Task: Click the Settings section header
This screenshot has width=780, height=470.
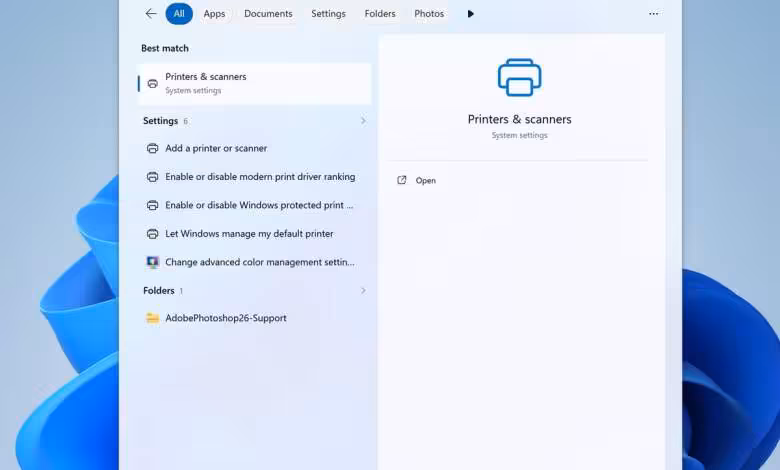Action: tap(160, 121)
